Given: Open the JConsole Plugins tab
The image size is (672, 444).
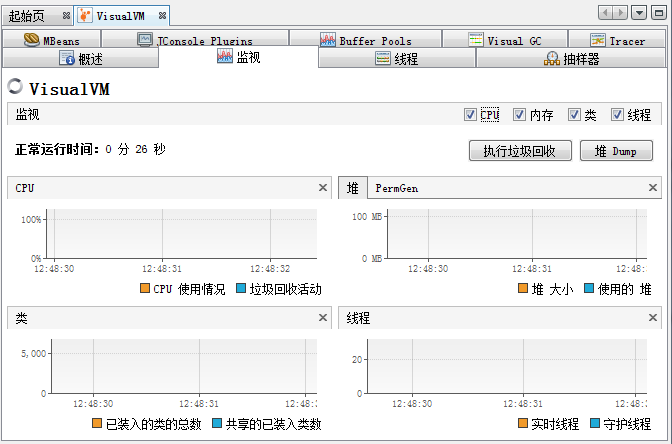Looking at the screenshot, I should coord(195,39).
